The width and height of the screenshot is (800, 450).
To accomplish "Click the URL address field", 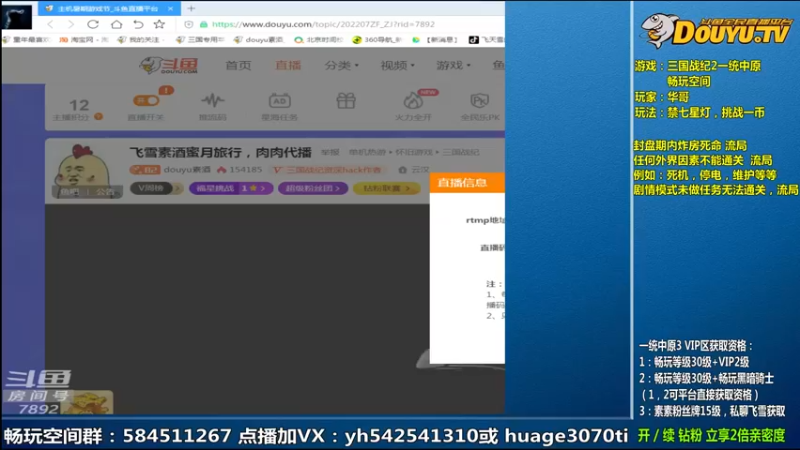I will [323, 24].
